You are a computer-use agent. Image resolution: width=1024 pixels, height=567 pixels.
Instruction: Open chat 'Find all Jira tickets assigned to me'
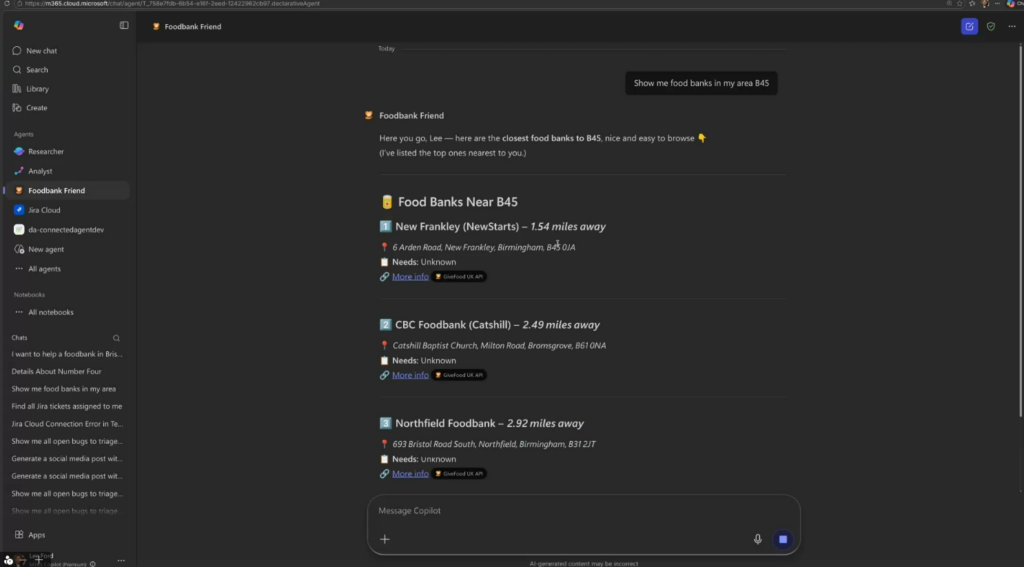[x=67, y=406]
